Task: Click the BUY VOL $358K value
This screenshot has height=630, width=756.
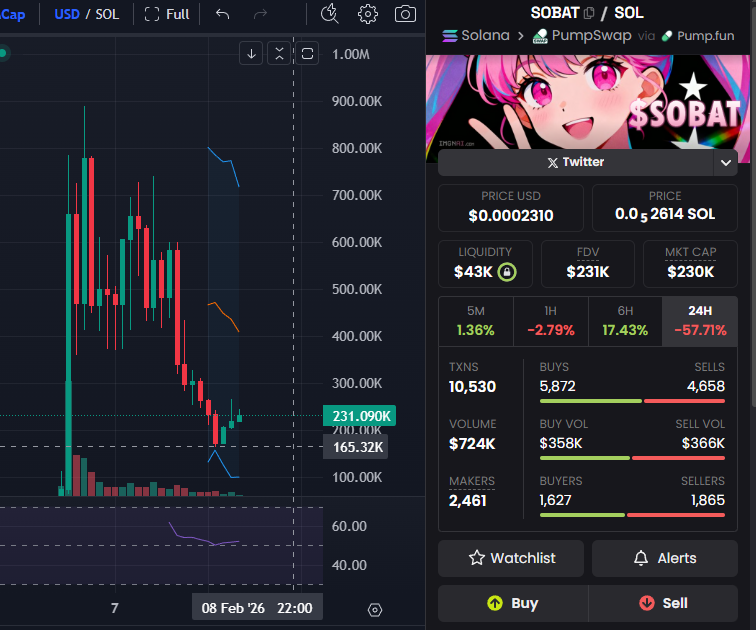Action: pyautogui.click(x=561, y=443)
